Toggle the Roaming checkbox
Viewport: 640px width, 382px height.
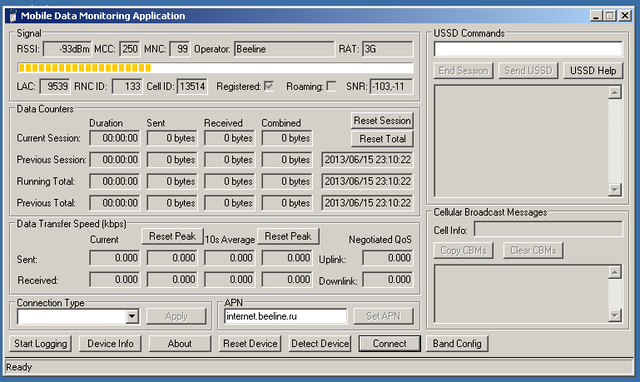pyautogui.click(x=331, y=86)
